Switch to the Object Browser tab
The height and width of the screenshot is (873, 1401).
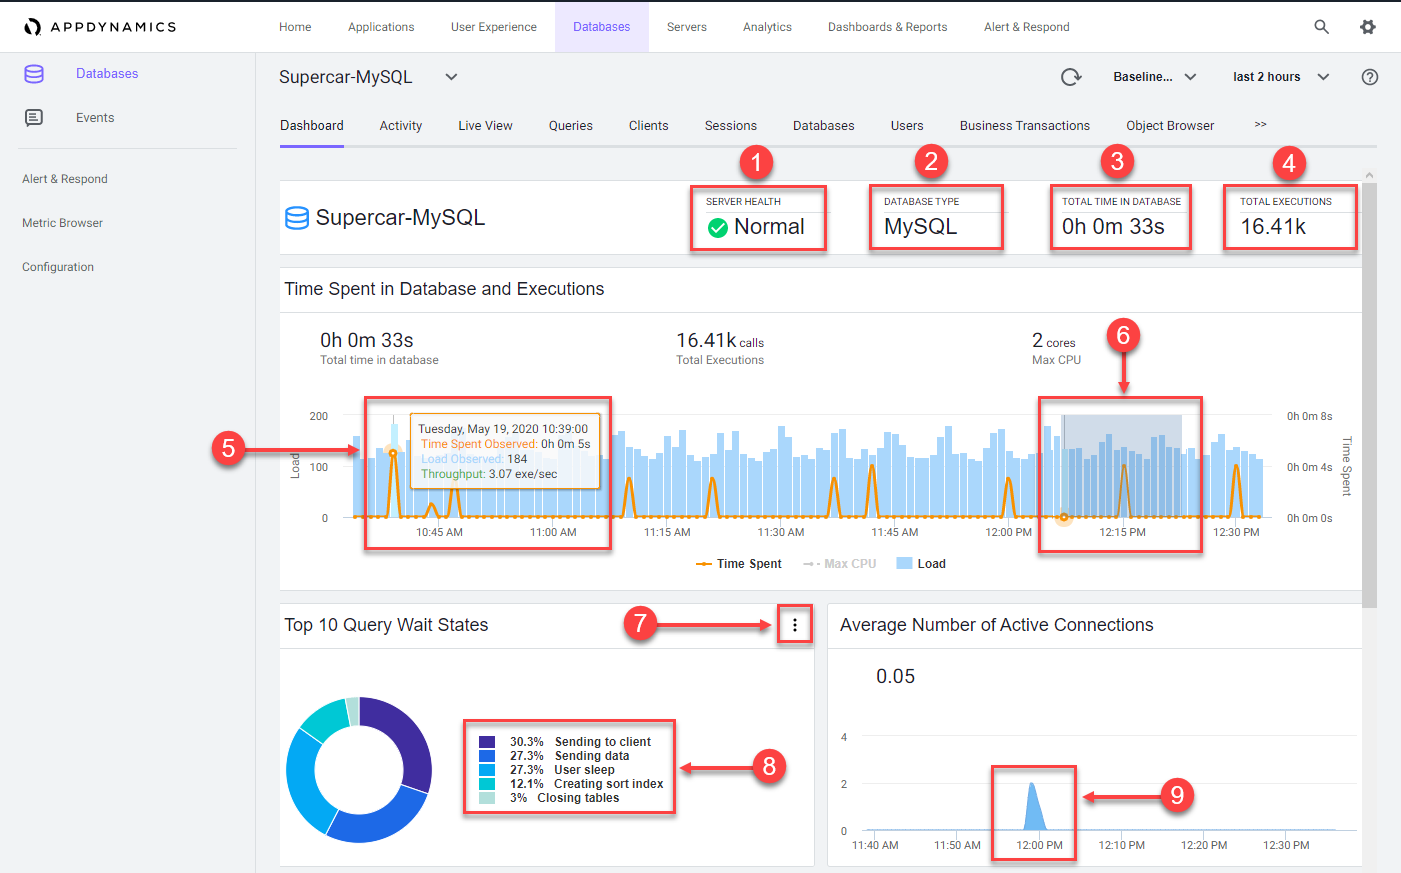coord(1170,126)
